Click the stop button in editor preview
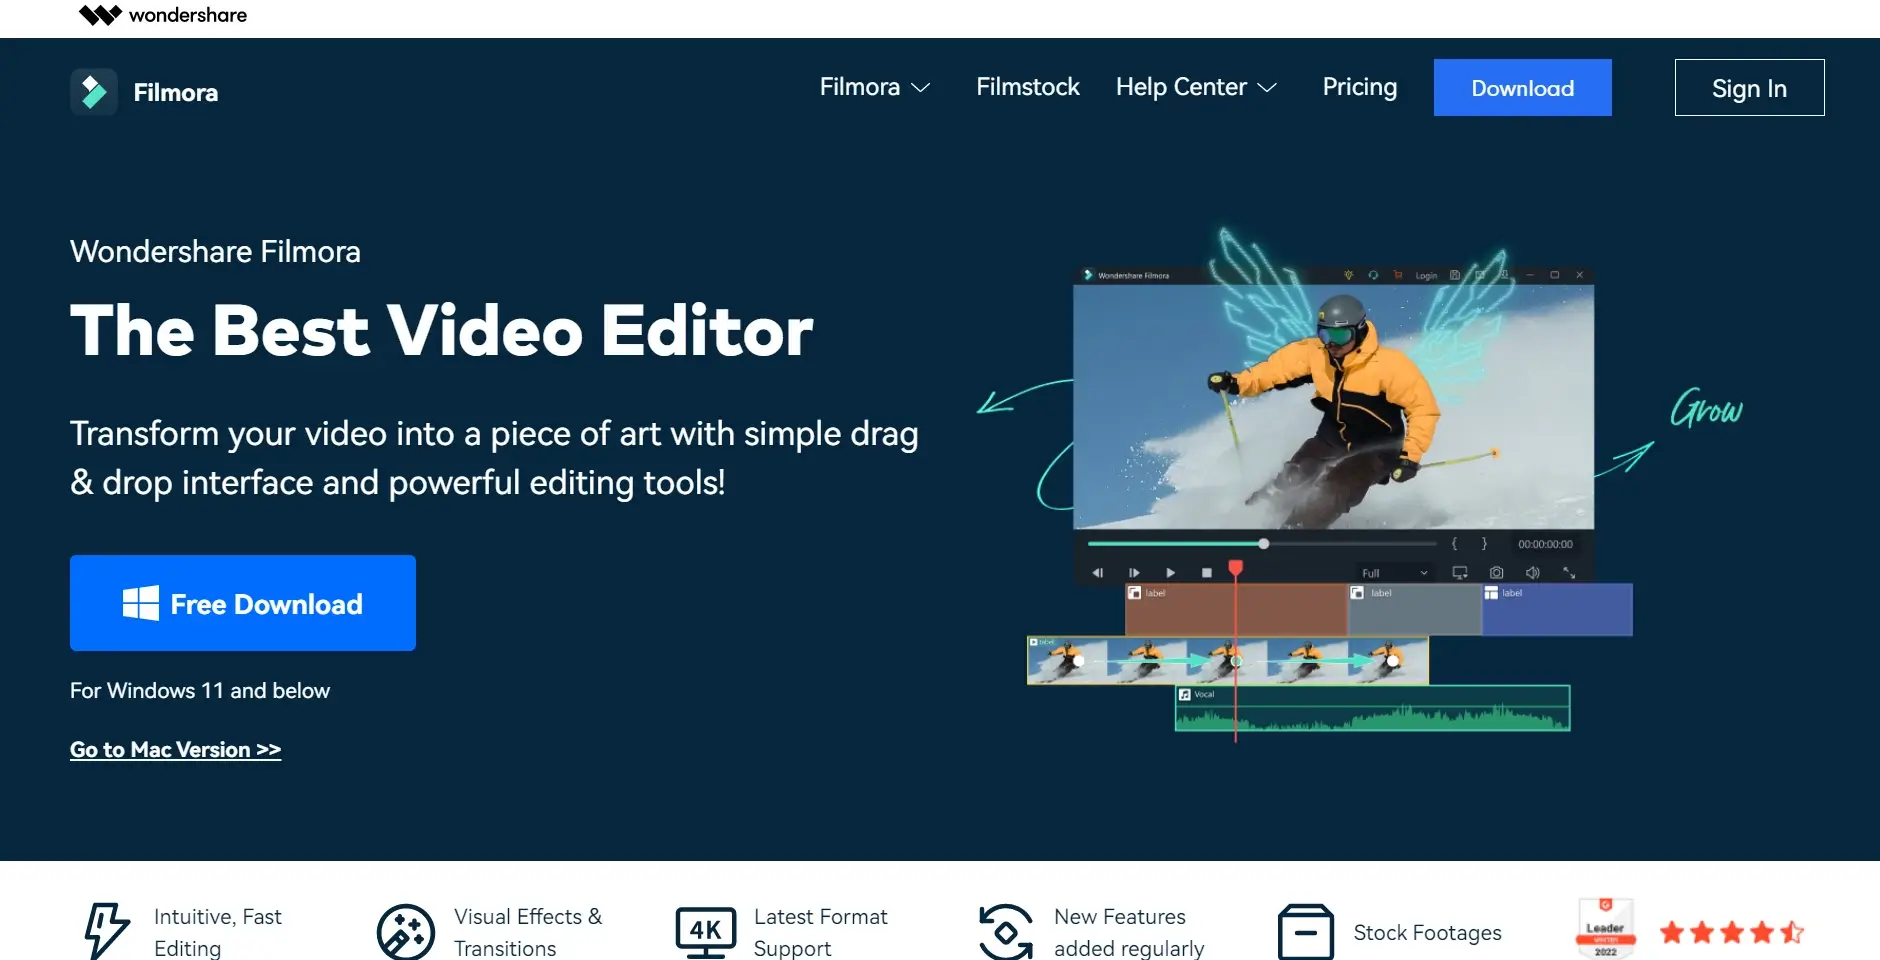This screenshot has height=960, width=1880. point(1206,573)
